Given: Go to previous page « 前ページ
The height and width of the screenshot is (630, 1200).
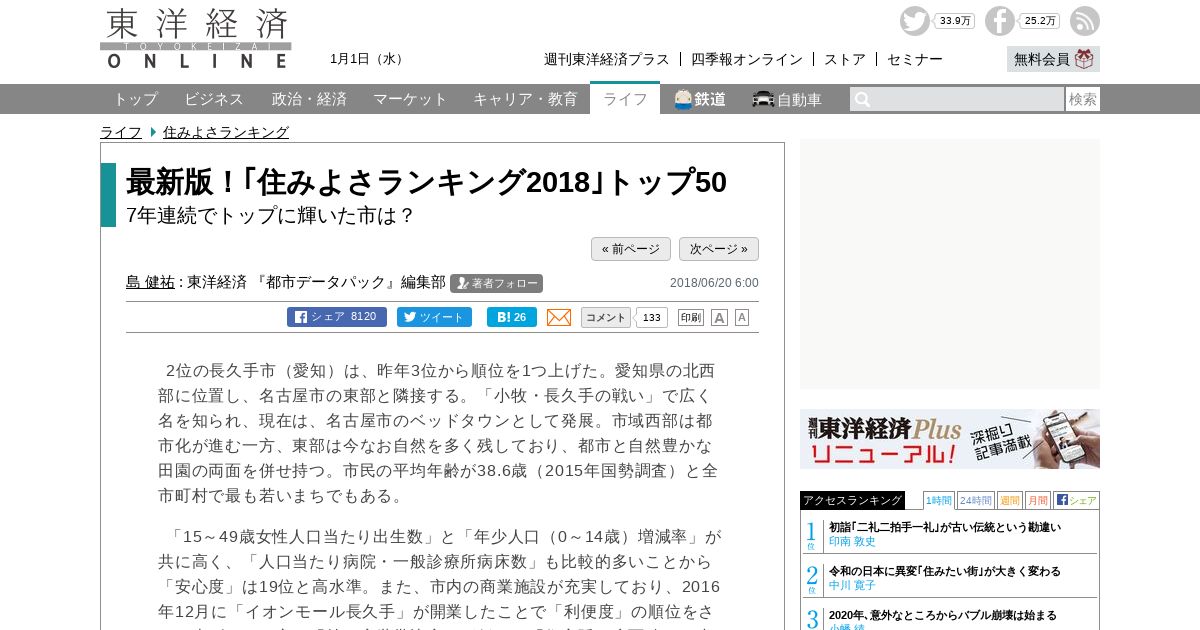Looking at the screenshot, I should click(x=631, y=249).
